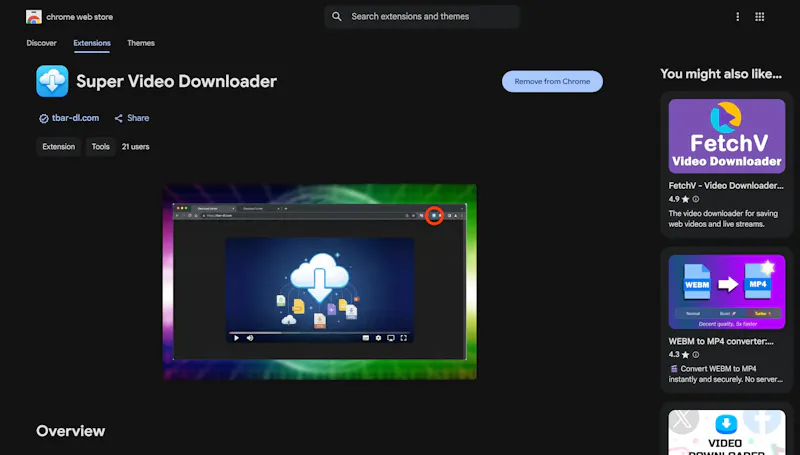800x455 pixels.
Task: Click the Super Video Downloader heading
Action: [x=177, y=81]
